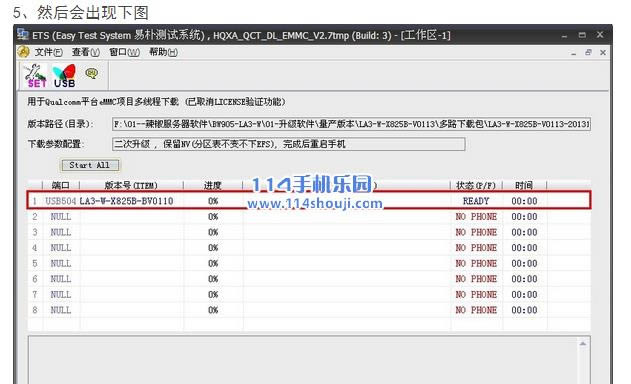Image resolution: width=631 pixels, height=384 pixels.
Task: Click the 0% progress in row 3
Action: point(213,232)
